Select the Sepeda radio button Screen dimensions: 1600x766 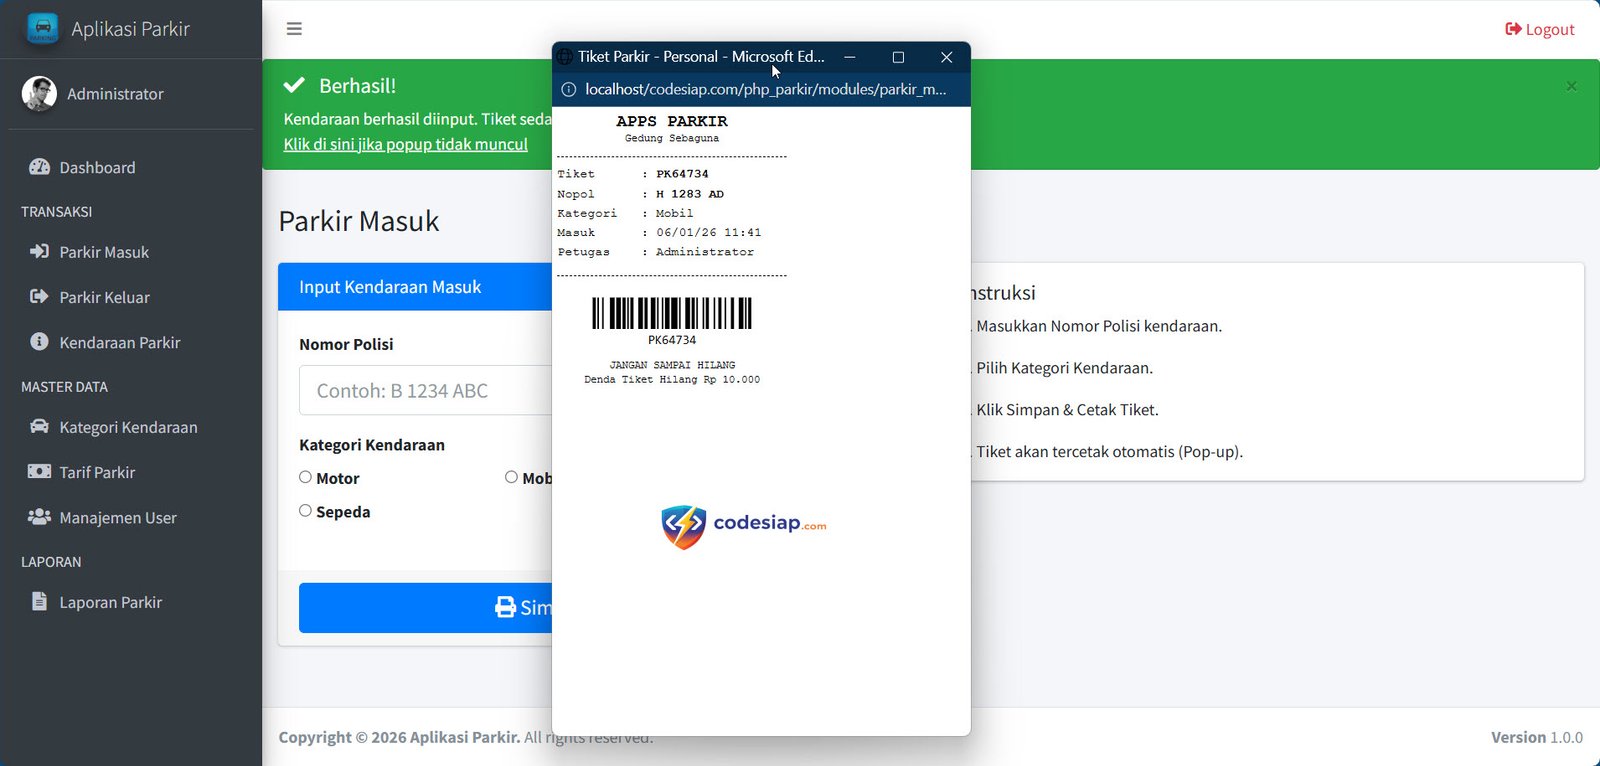[305, 510]
